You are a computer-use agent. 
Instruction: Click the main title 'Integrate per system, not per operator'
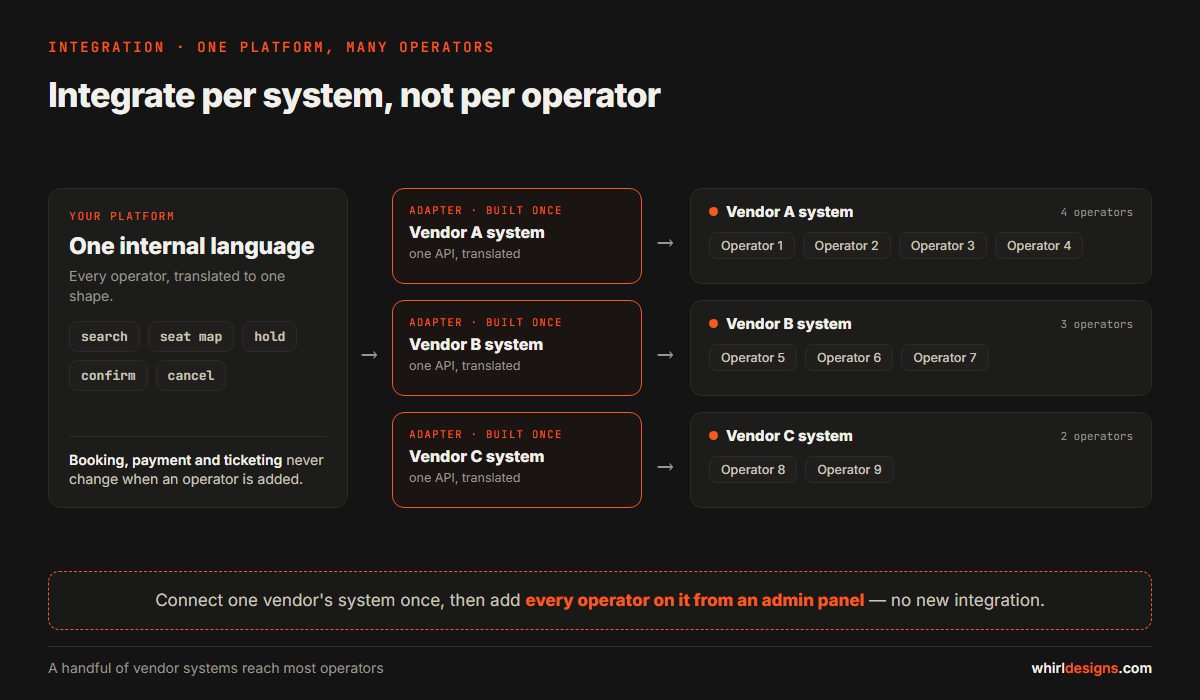coord(354,96)
